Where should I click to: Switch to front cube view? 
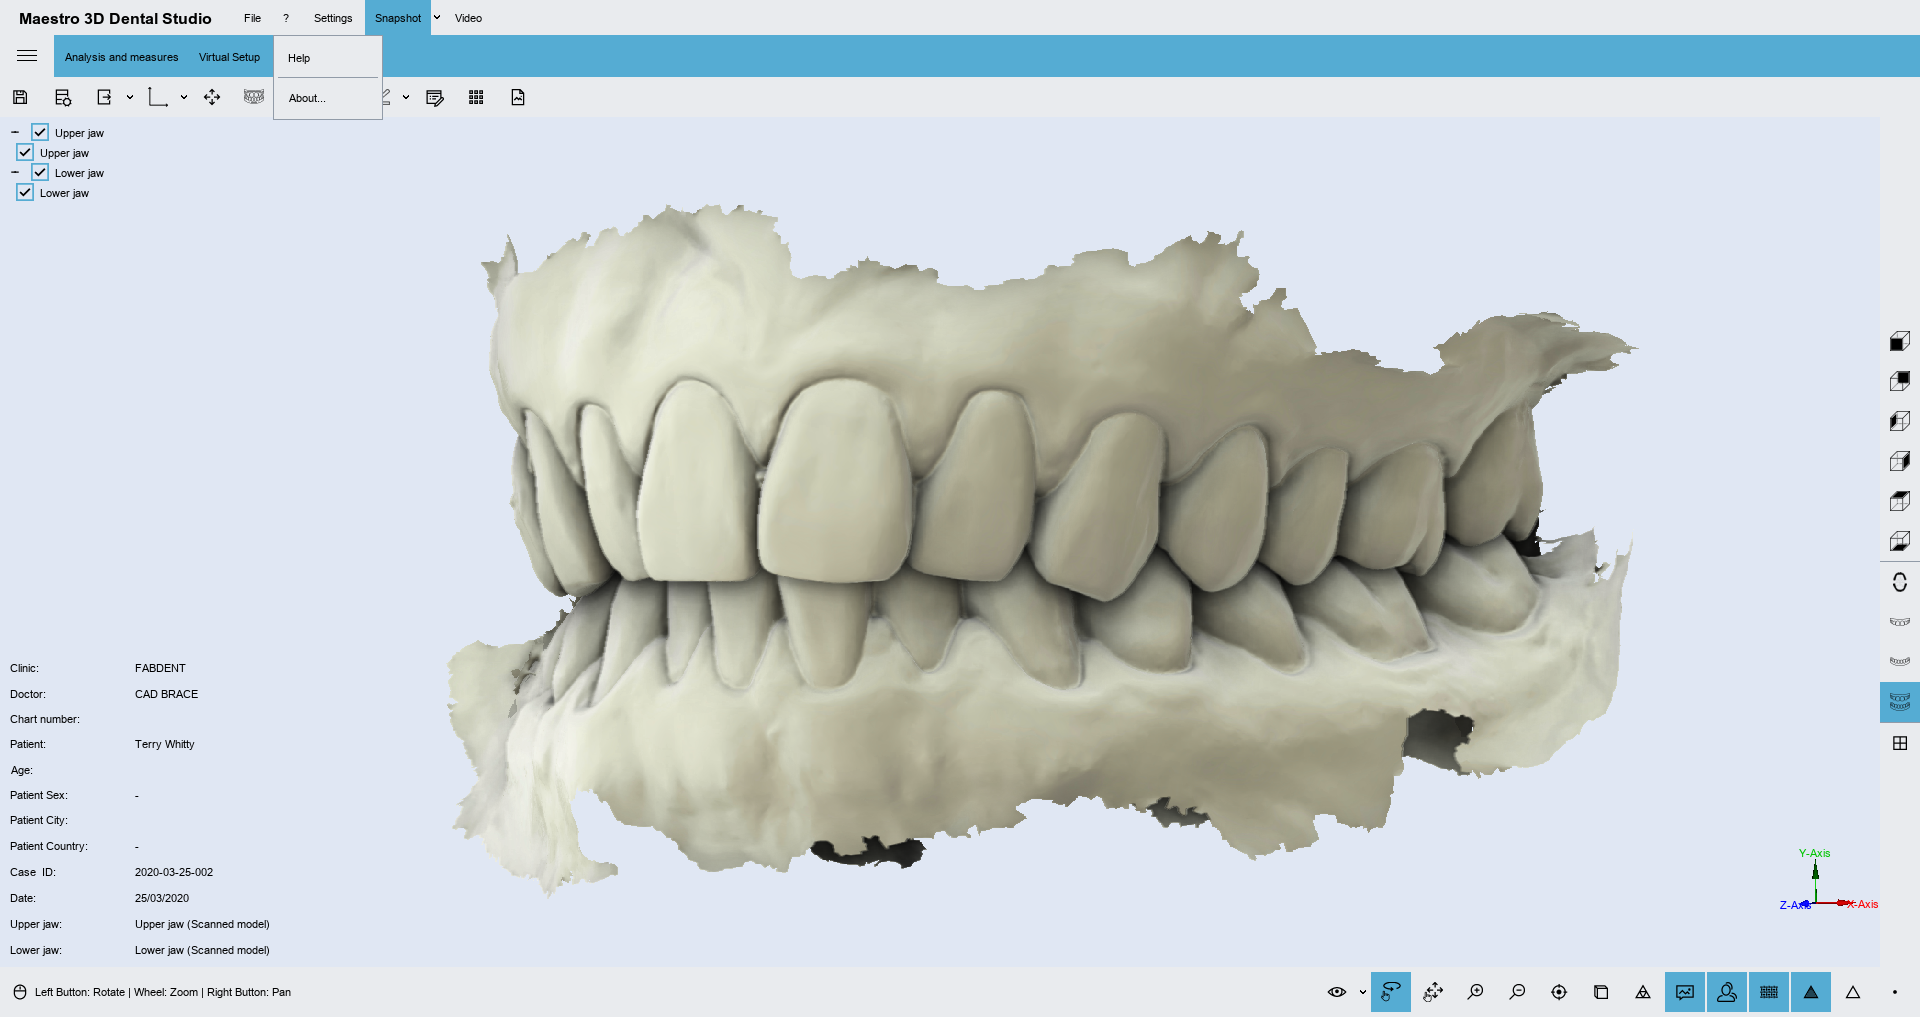[x=1899, y=342]
